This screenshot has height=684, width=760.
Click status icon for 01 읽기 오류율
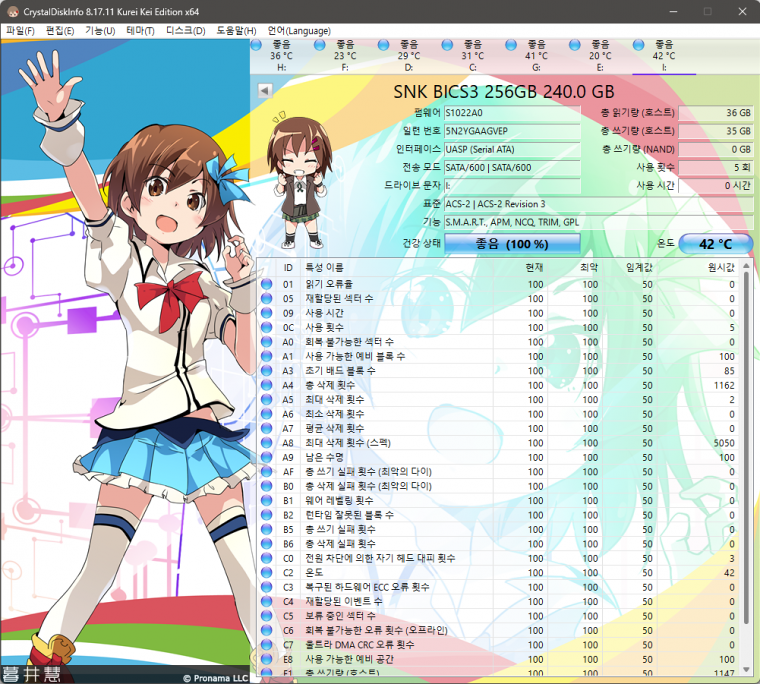tap(267, 284)
